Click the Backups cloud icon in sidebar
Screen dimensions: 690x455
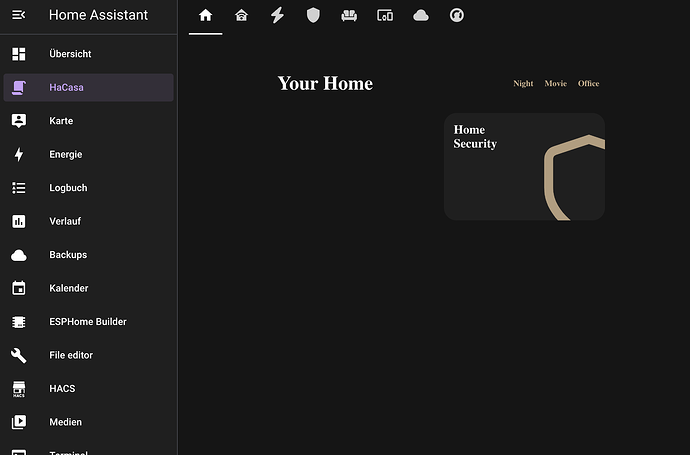tap(18, 255)
